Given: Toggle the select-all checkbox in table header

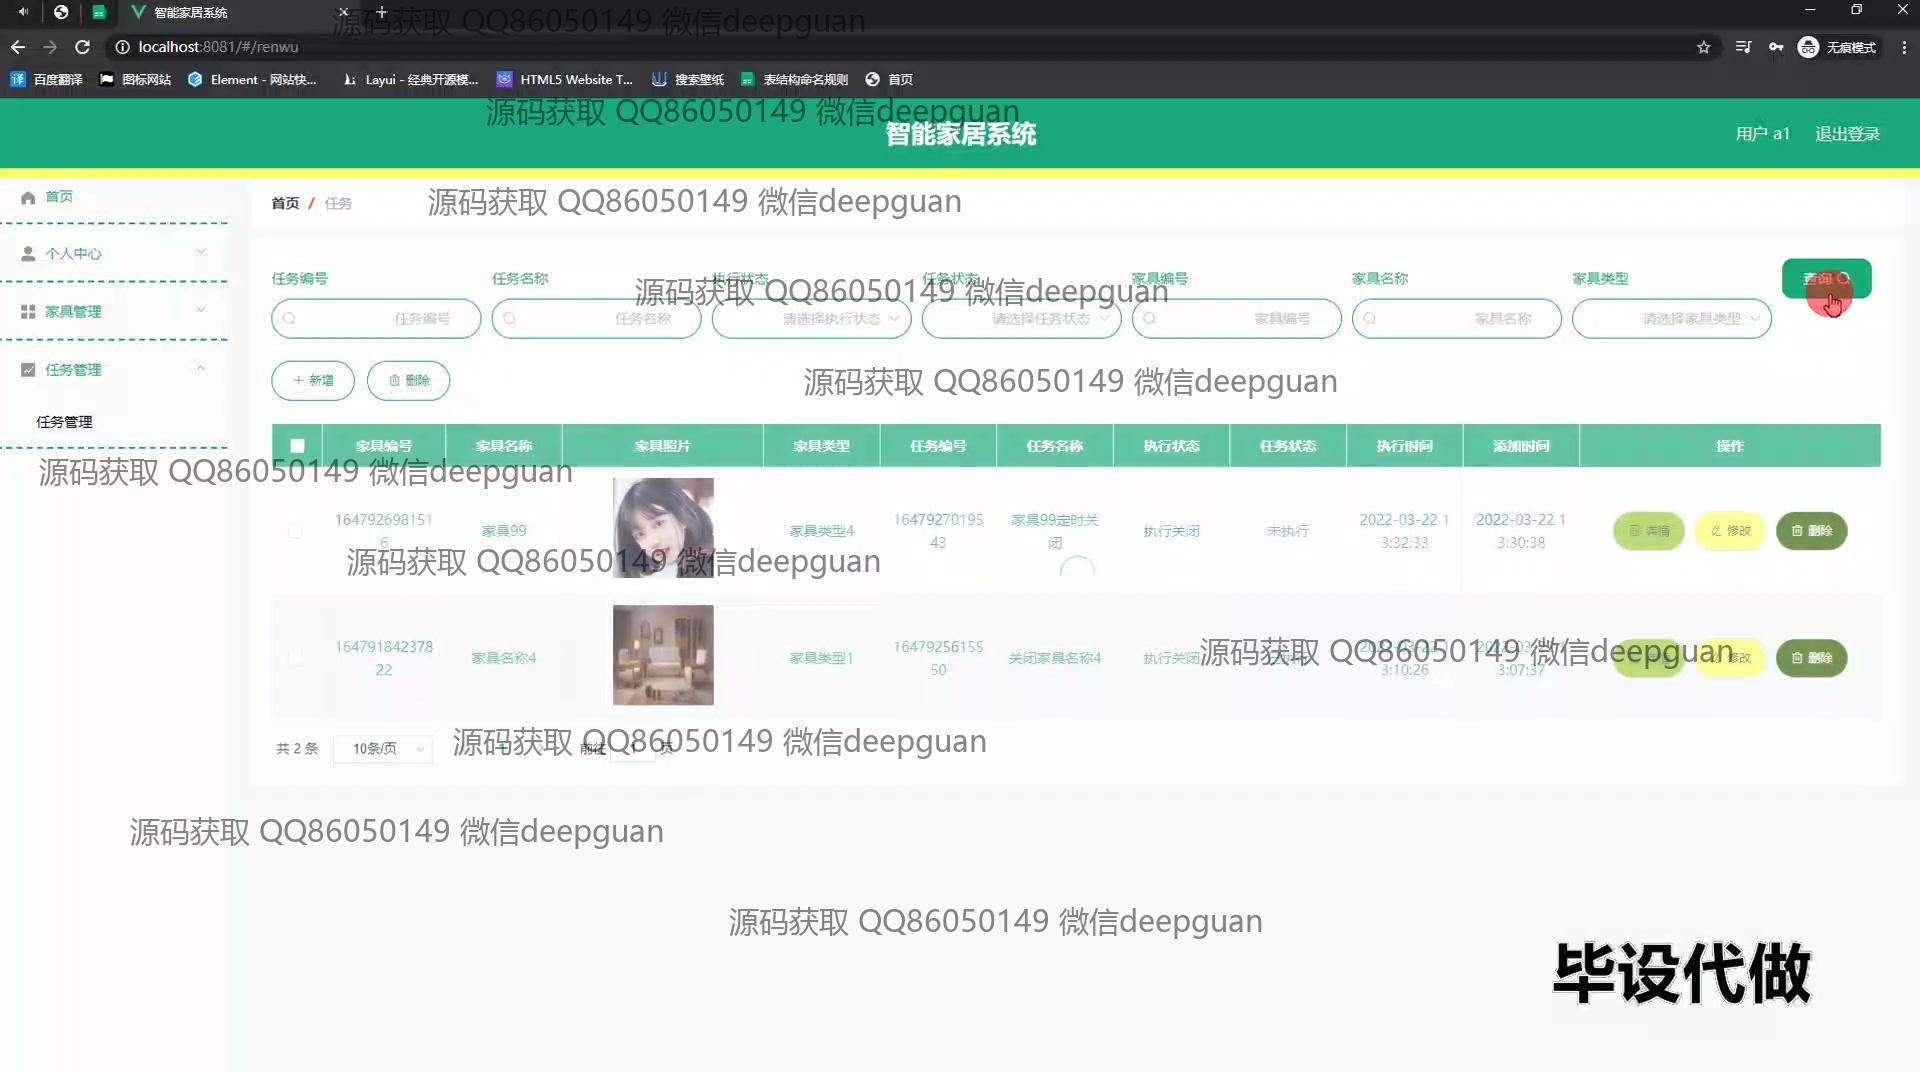Looking at the screenshot, I should point(297,446).
